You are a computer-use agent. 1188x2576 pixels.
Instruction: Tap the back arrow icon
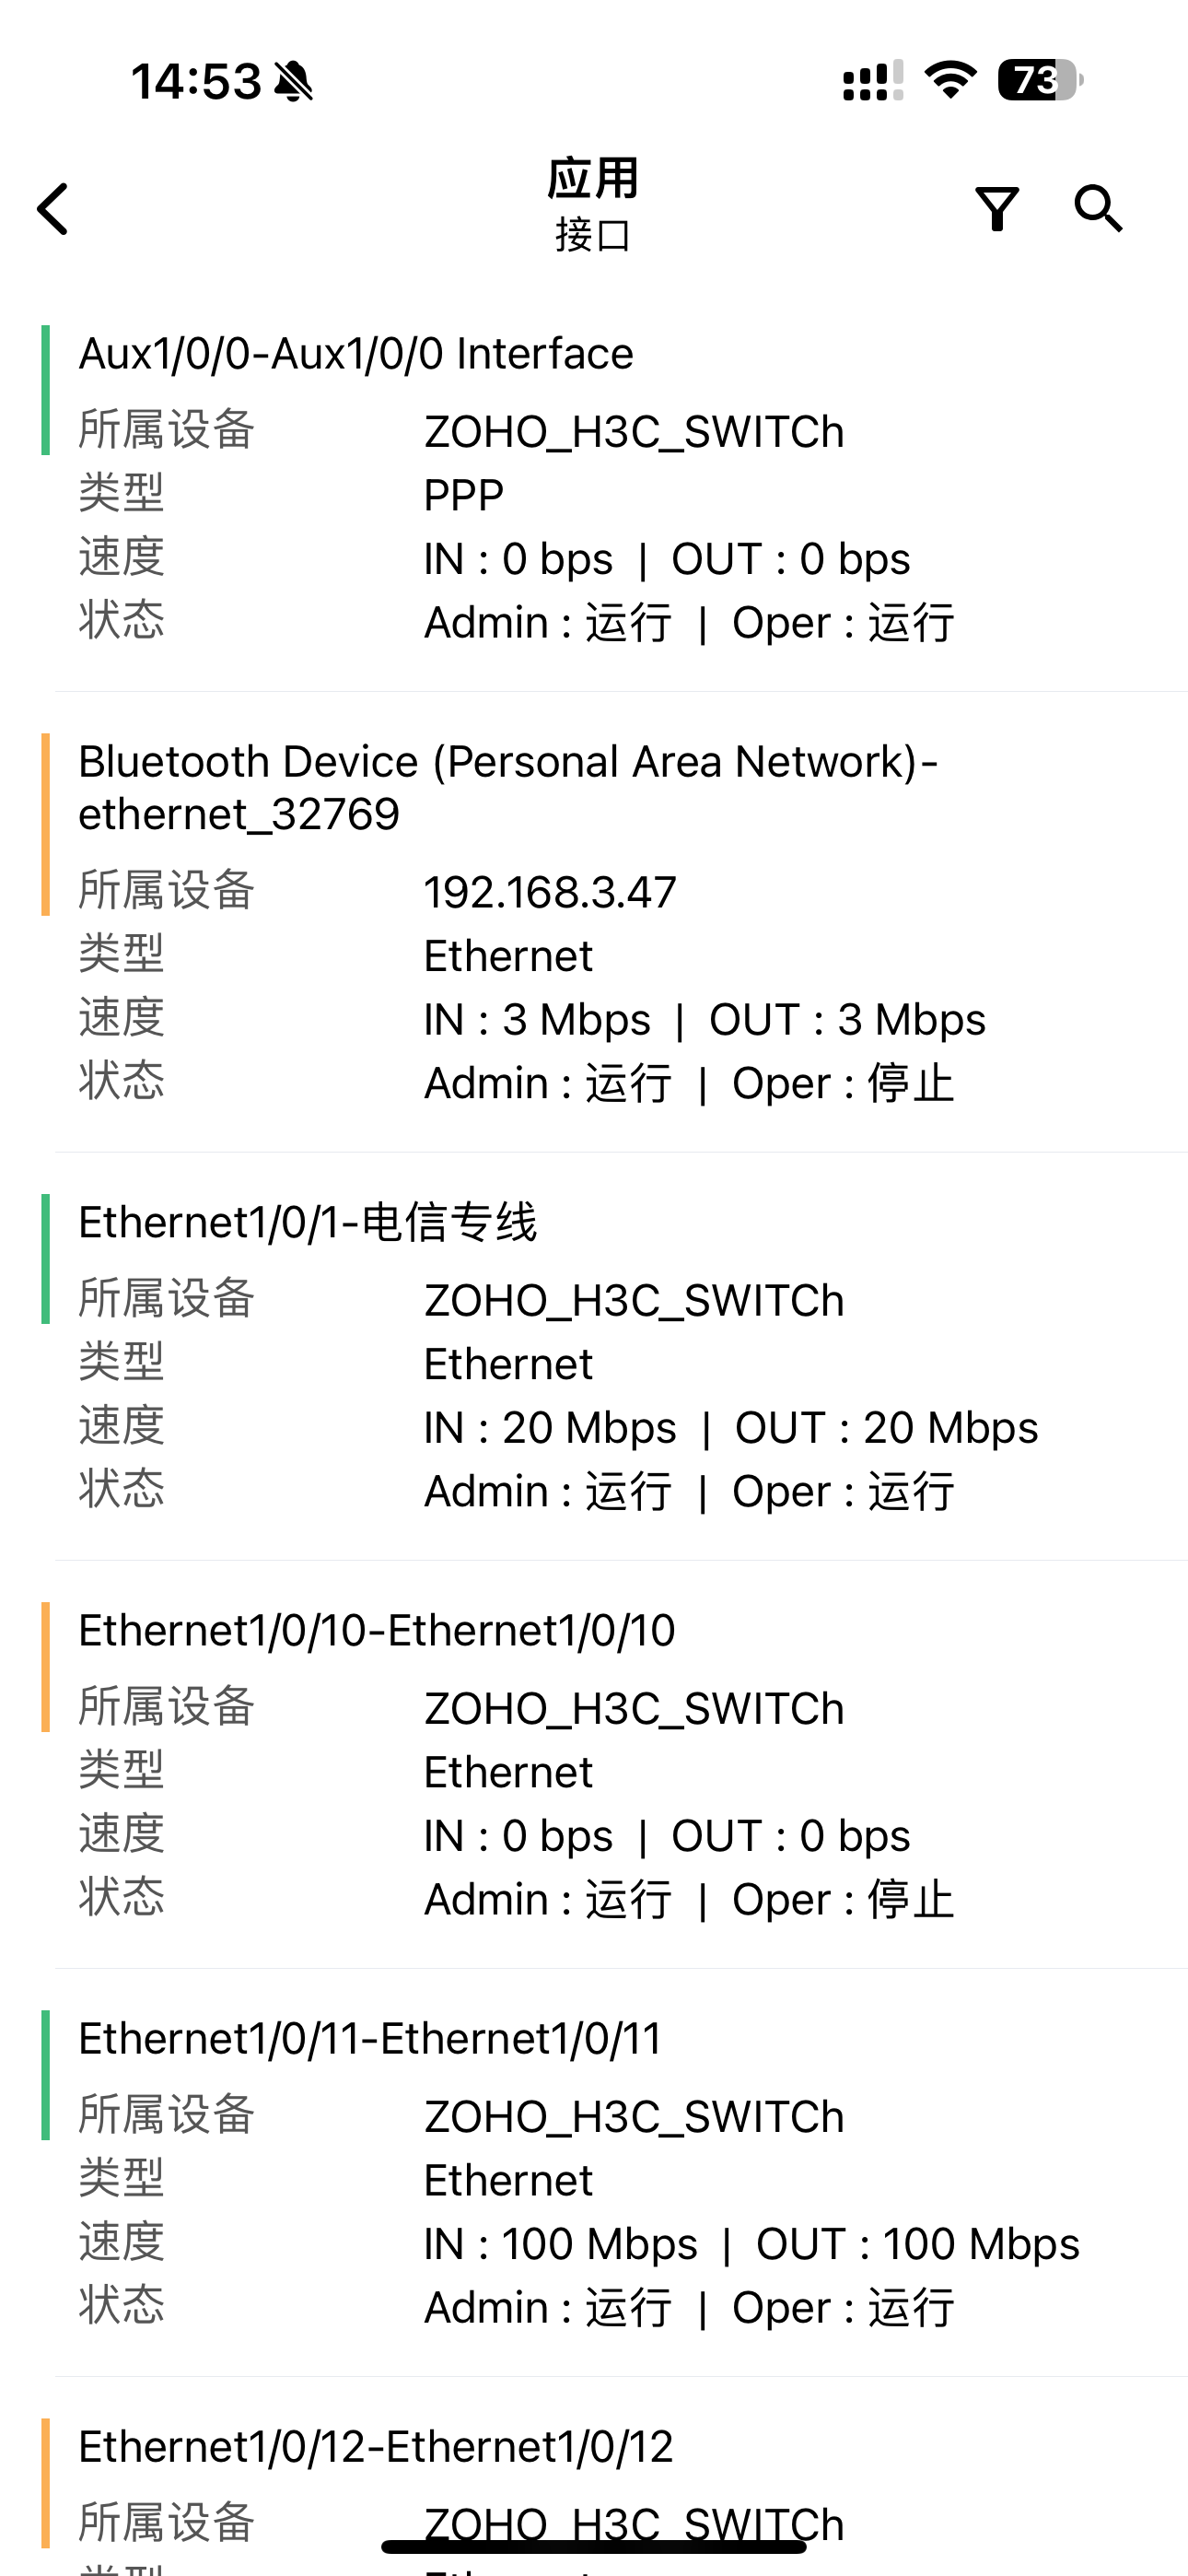[54, 208]
